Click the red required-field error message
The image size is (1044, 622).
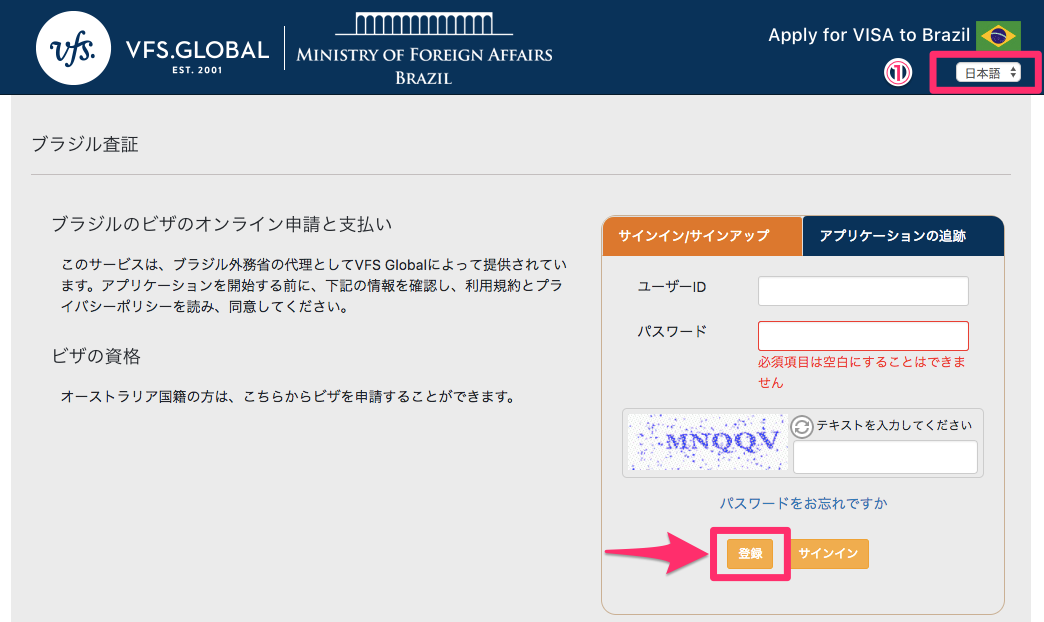862,372
